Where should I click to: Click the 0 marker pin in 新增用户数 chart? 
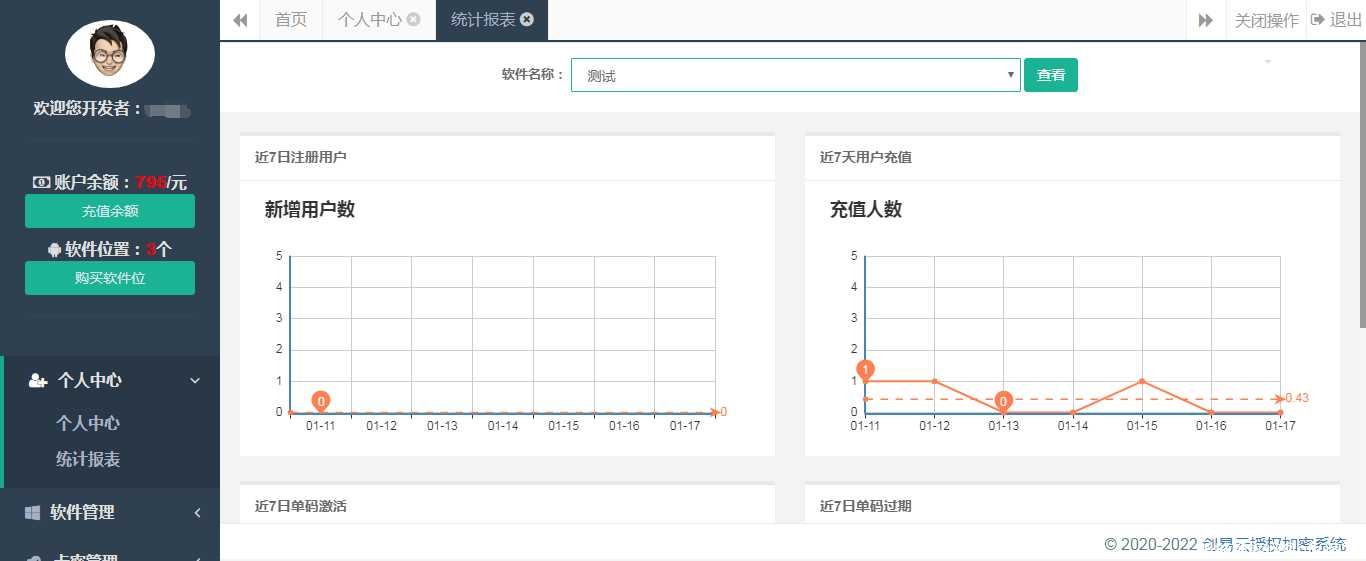[x=321, y=401]
